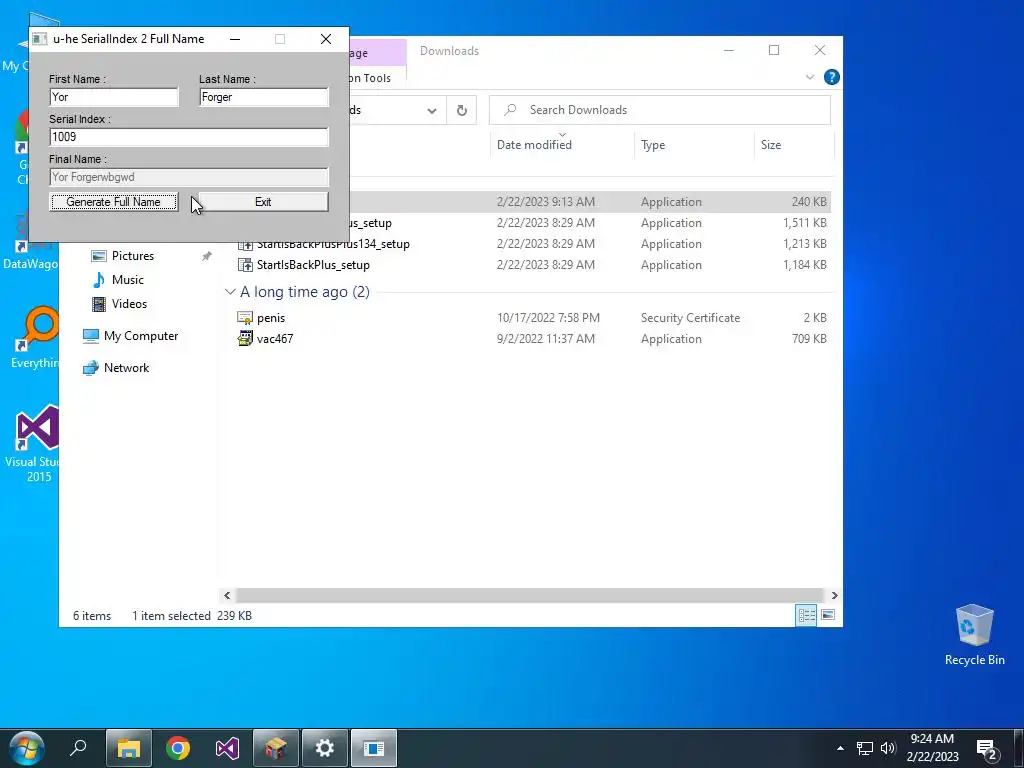Screen dimensions: 1024x768
Task: Click the volume speaker tray icon
Action: [x=888, y=748]
